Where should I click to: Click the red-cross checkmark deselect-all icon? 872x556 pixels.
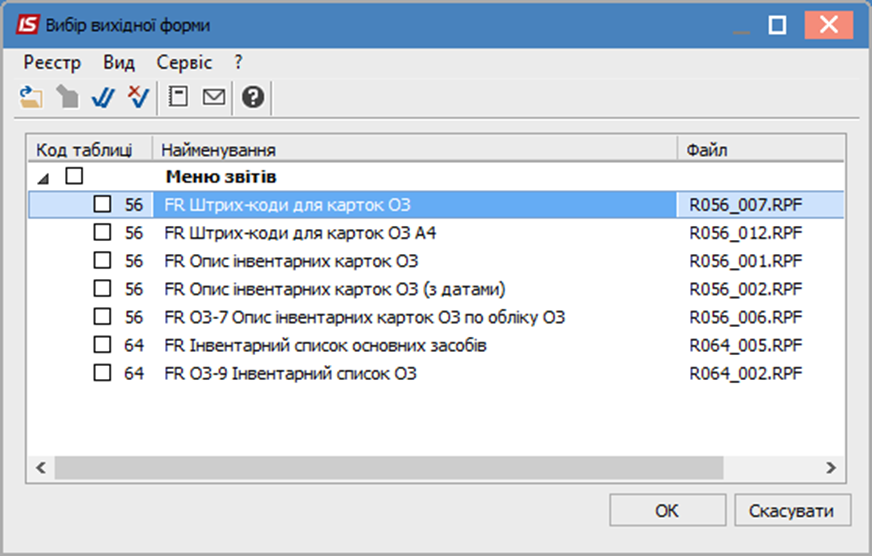pos(138,97)
